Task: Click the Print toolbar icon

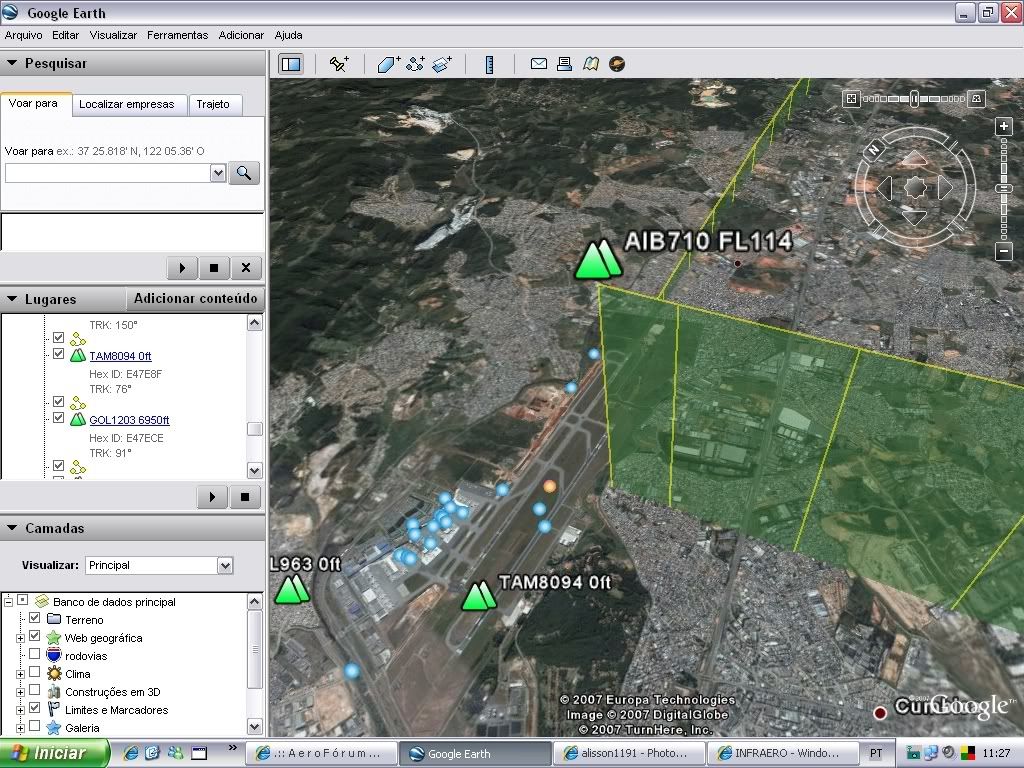Action: coord(564,63)
